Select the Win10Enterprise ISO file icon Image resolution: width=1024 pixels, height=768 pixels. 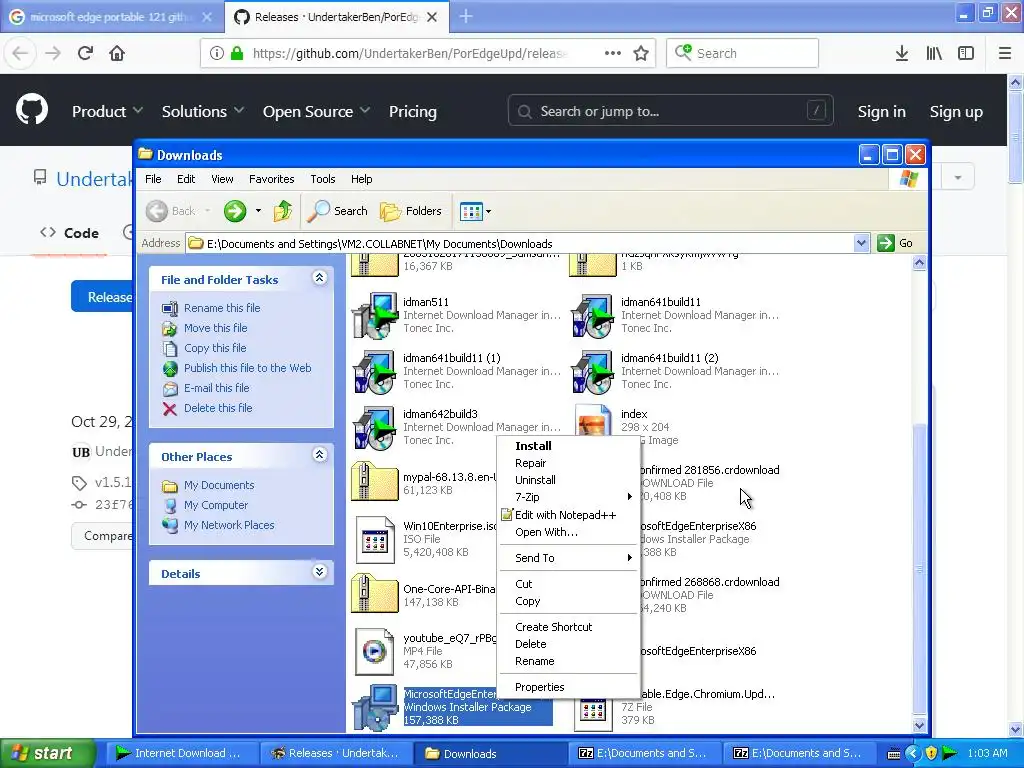click(375, 539)
